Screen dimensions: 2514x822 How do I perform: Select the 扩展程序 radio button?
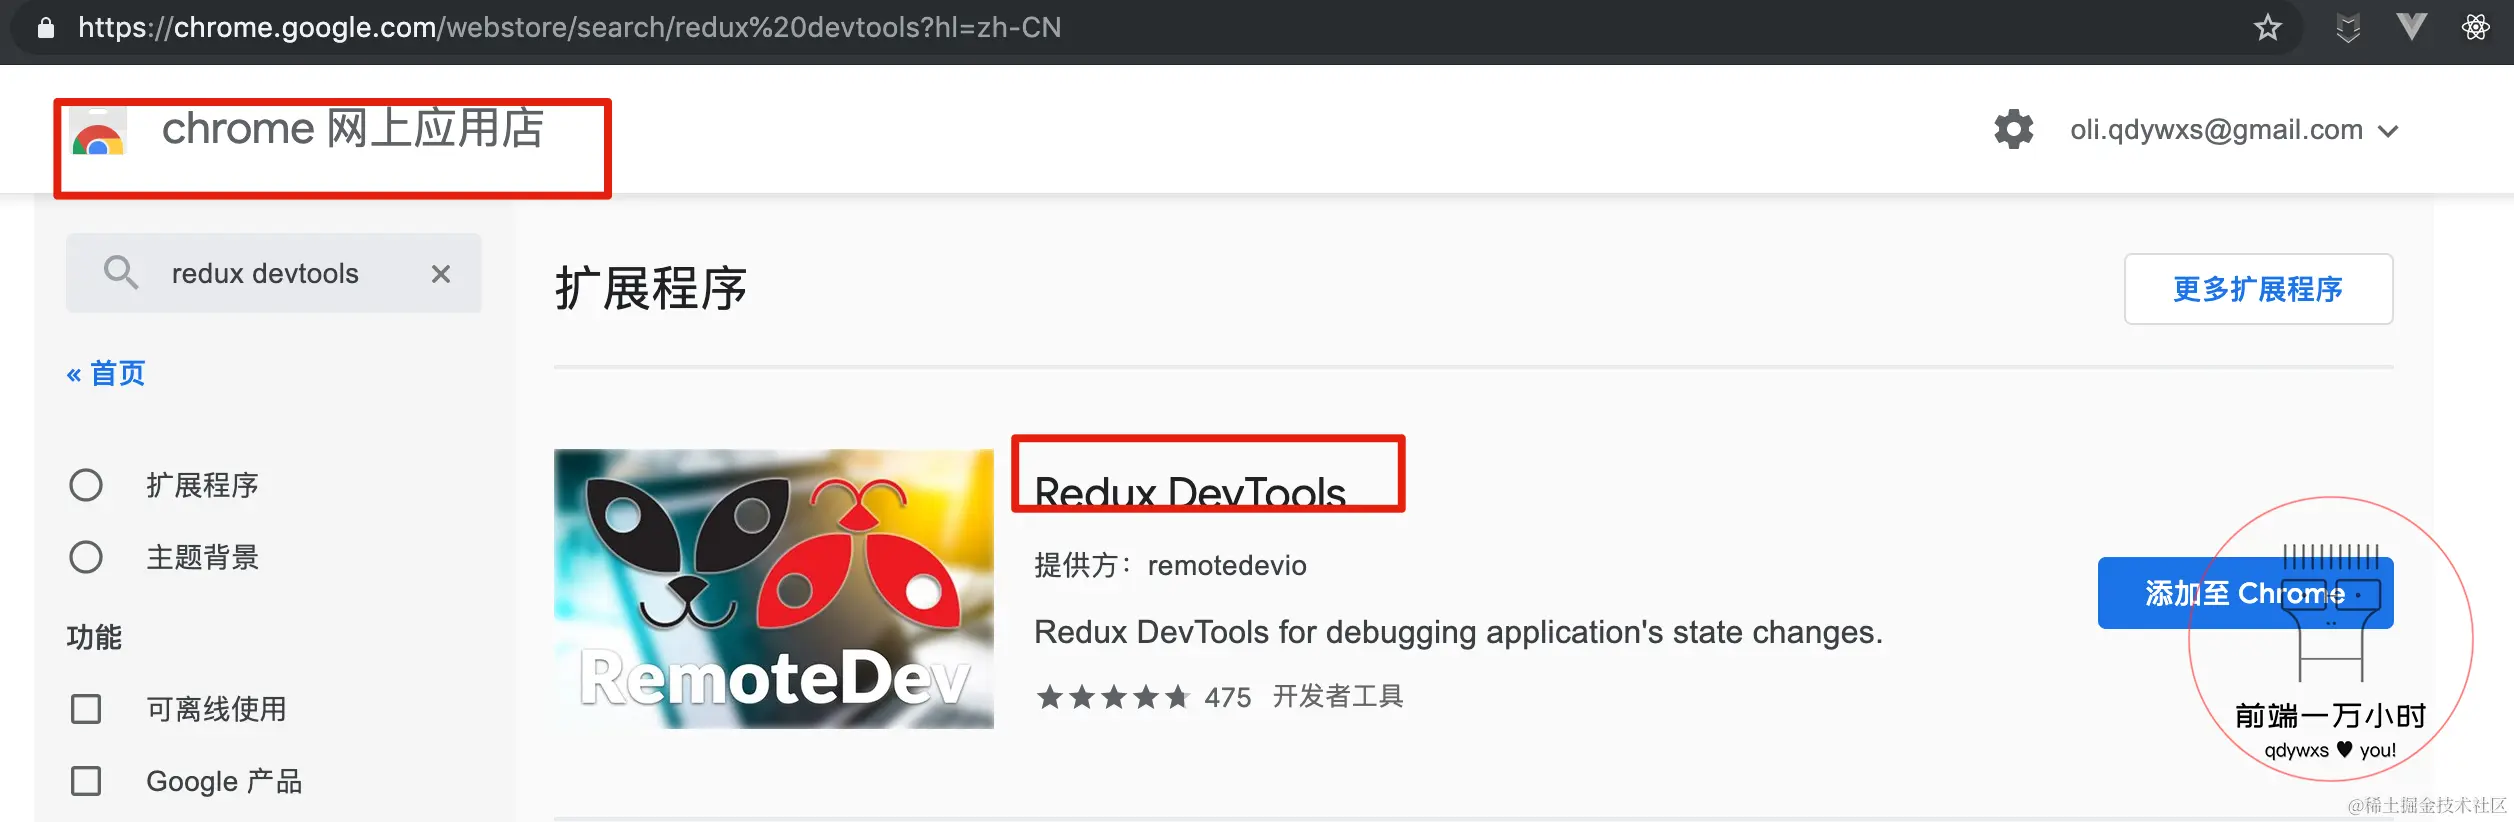(86, 485)
